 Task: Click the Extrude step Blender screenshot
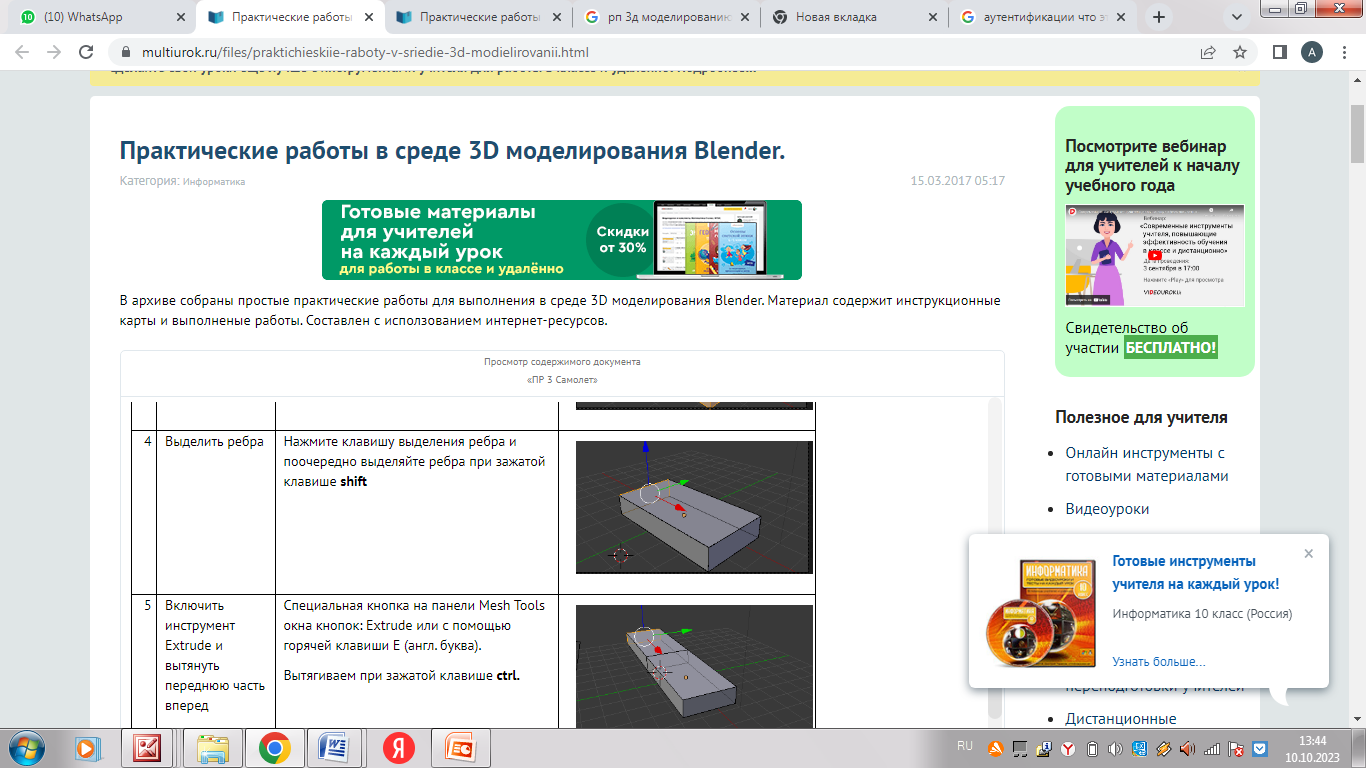(x=695, y=666)
